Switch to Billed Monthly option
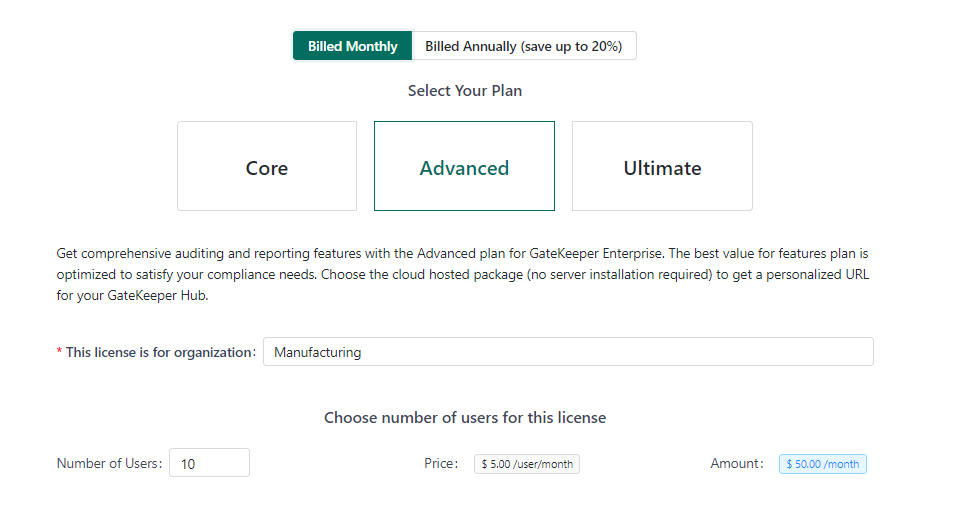 coord(352,46)
